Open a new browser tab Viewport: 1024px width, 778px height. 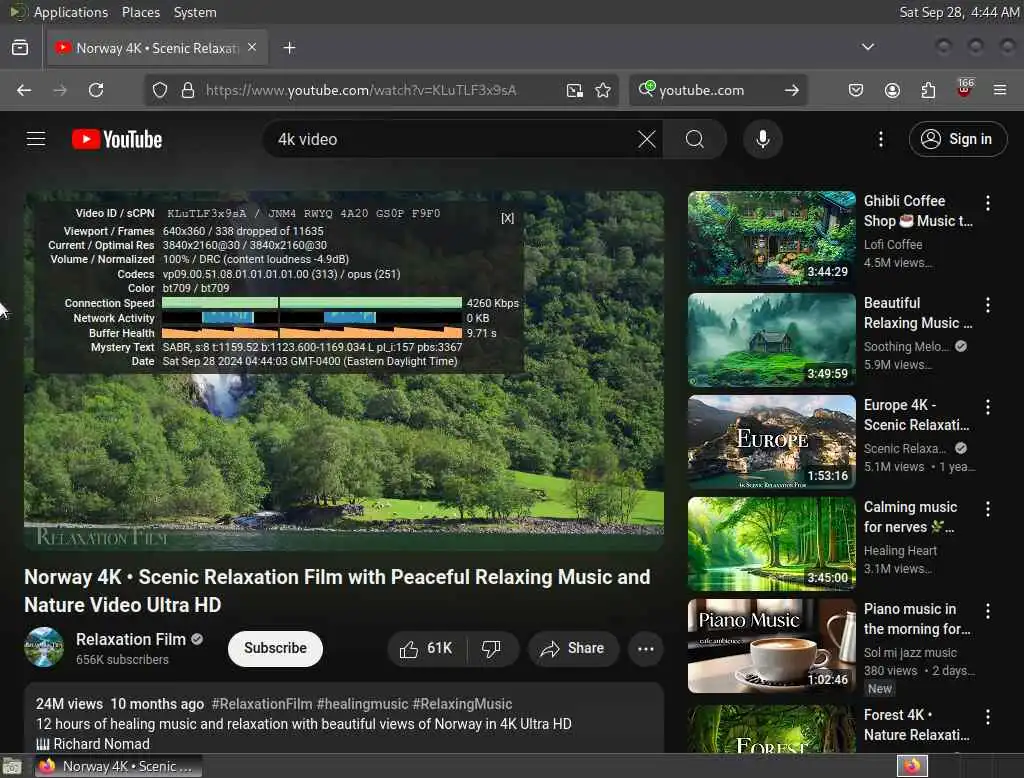pos(289,48)
